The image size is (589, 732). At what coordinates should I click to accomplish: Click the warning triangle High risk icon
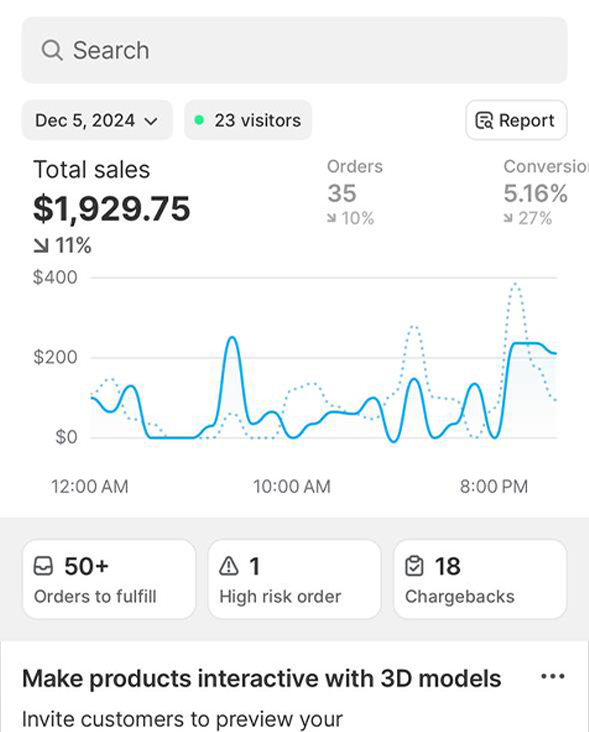point(229,566)
